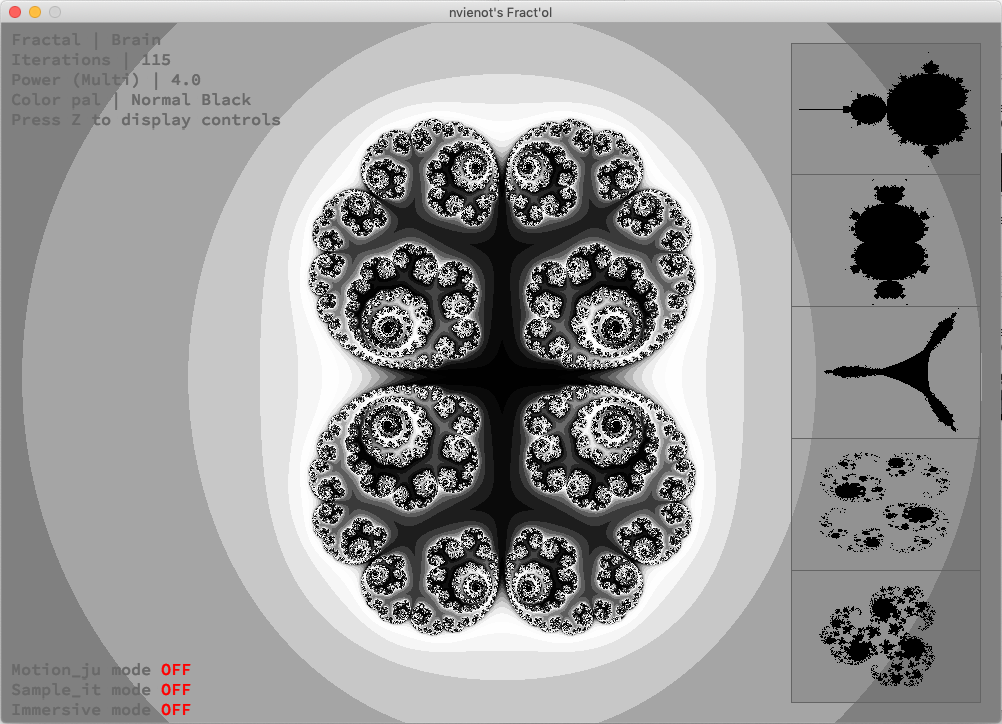
Task: Minimize the Fract'ol window with yellow button
Action: (35, 12)
